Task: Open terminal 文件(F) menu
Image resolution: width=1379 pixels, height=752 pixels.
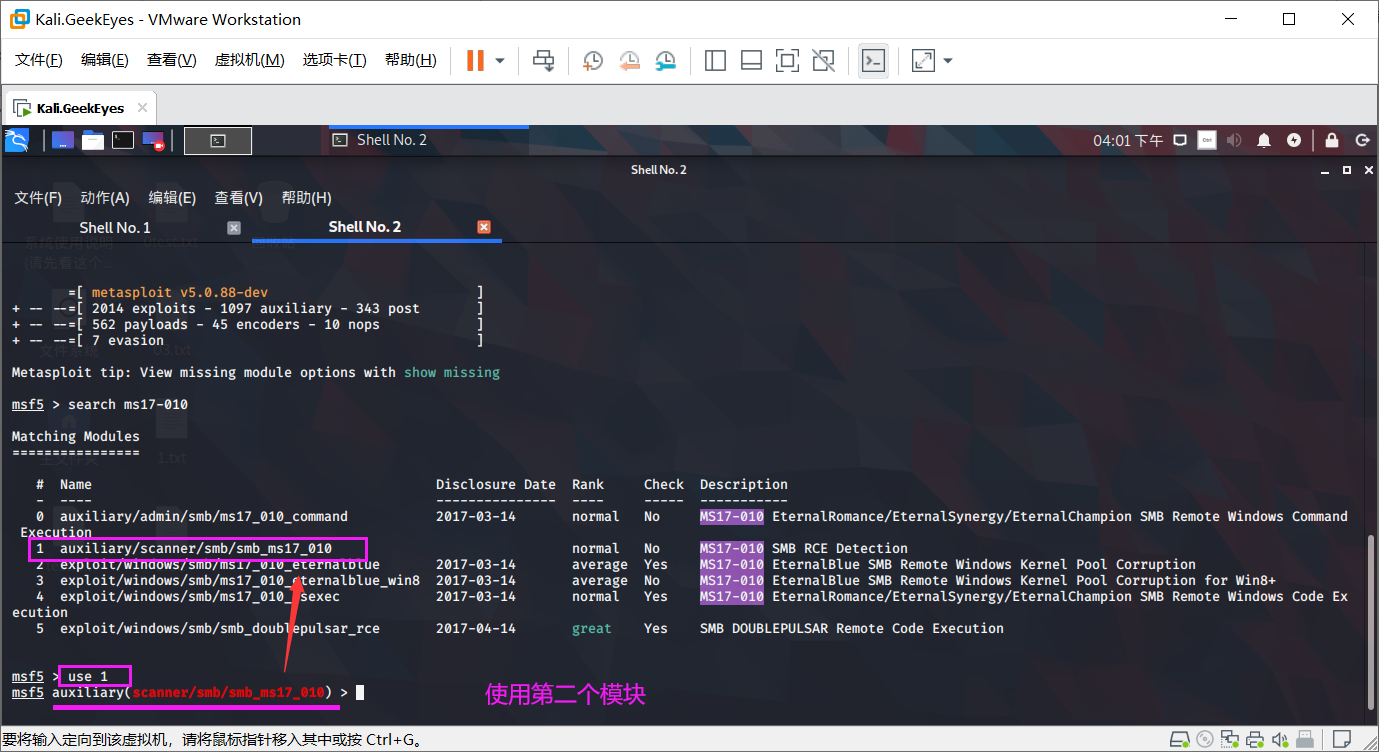Action: 38,198
